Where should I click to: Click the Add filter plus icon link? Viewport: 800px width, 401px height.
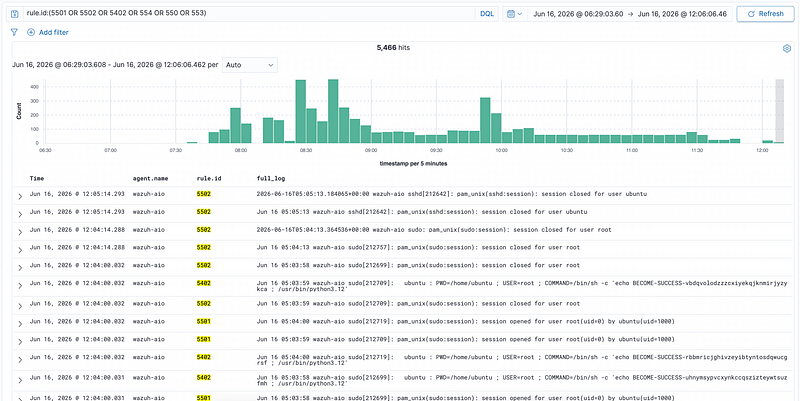click(x=47, y=32)
